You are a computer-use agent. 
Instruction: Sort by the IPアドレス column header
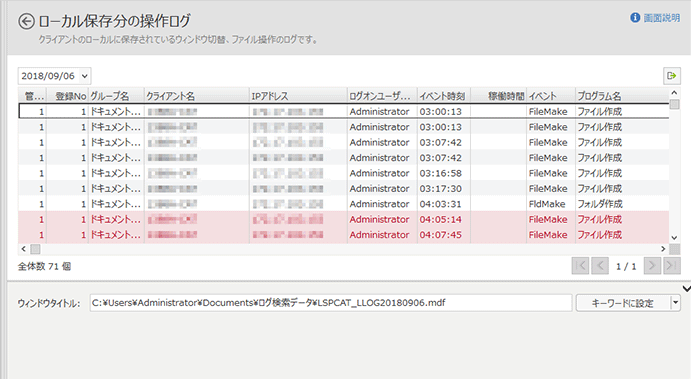(298, 96)
